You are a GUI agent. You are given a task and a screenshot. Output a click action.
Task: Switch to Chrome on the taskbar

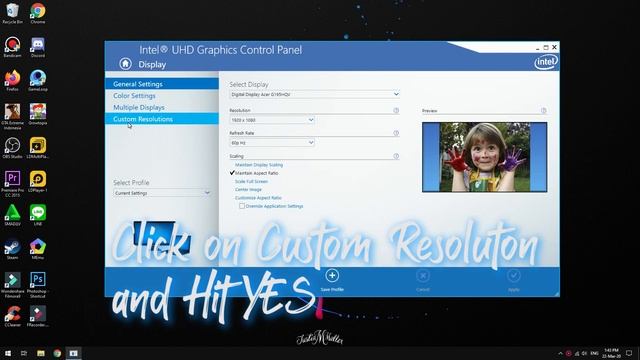[x=57, y=353]
